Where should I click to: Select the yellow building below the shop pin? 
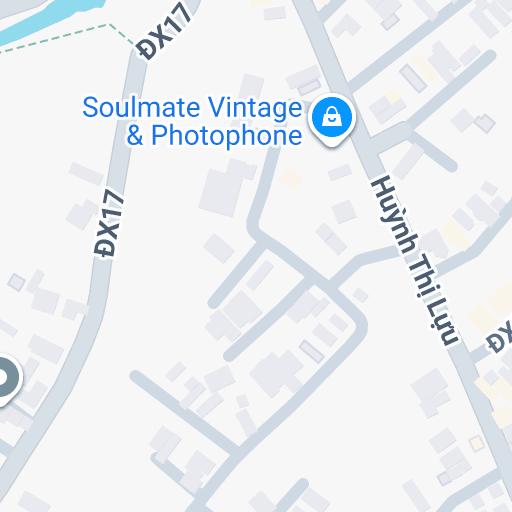pos(291,179)
